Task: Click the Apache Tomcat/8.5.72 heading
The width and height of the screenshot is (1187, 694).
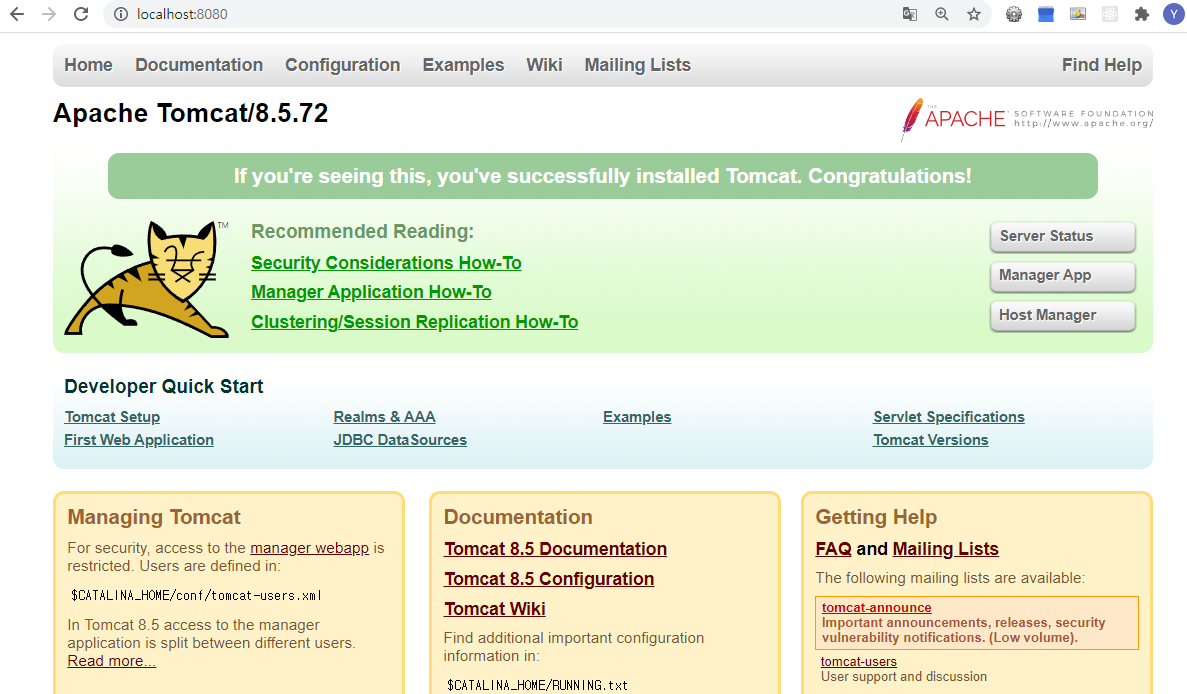Action: 191,114
